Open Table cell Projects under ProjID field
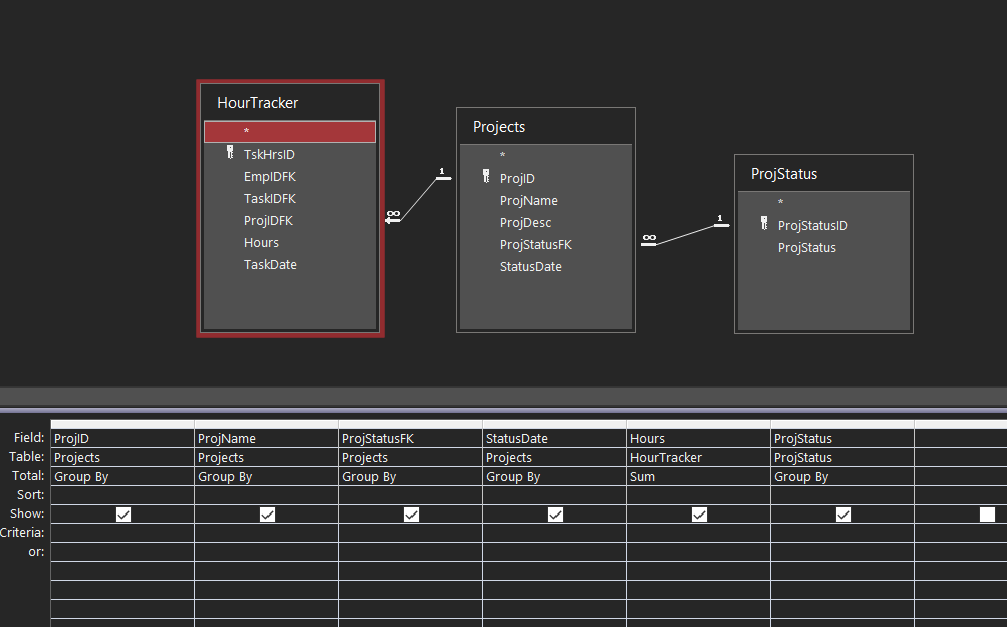 (x=123, y=457)
